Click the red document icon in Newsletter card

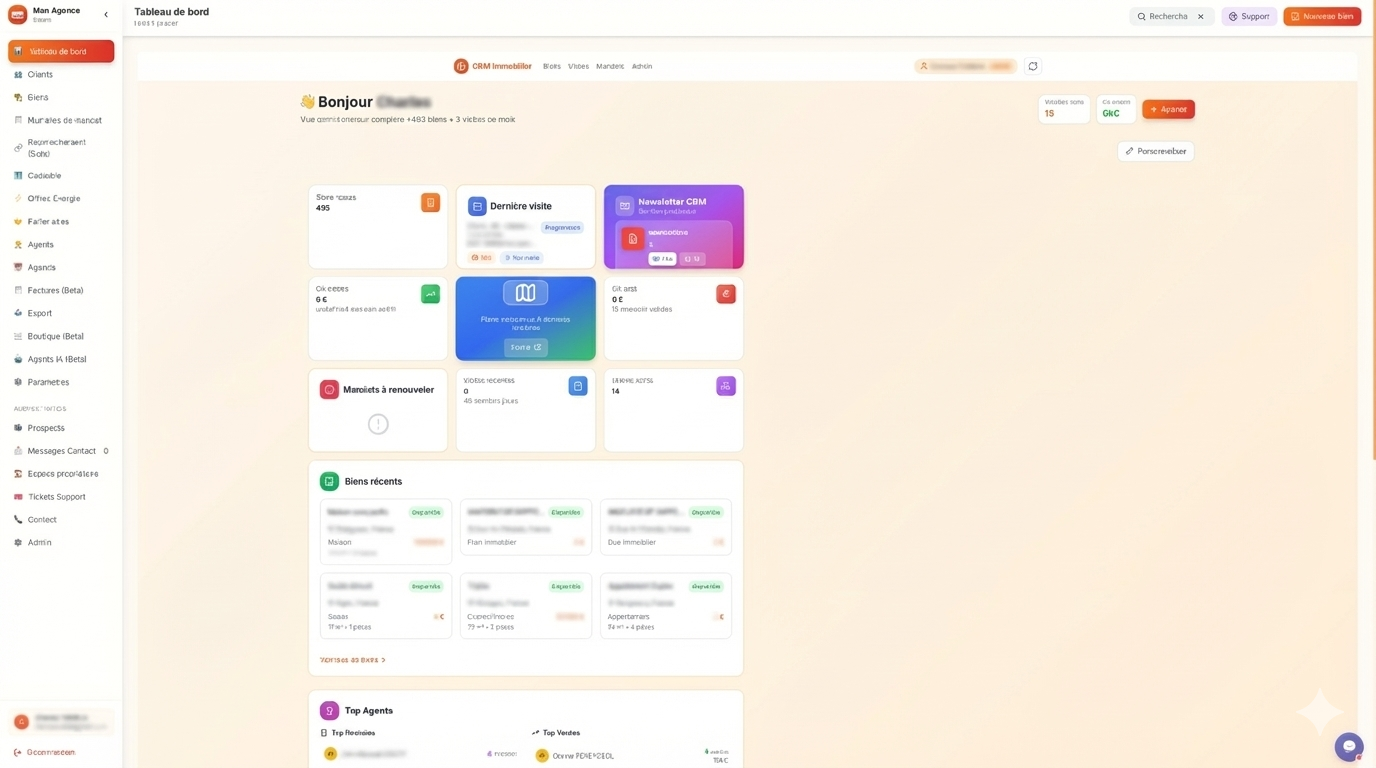tap(632, 239)
